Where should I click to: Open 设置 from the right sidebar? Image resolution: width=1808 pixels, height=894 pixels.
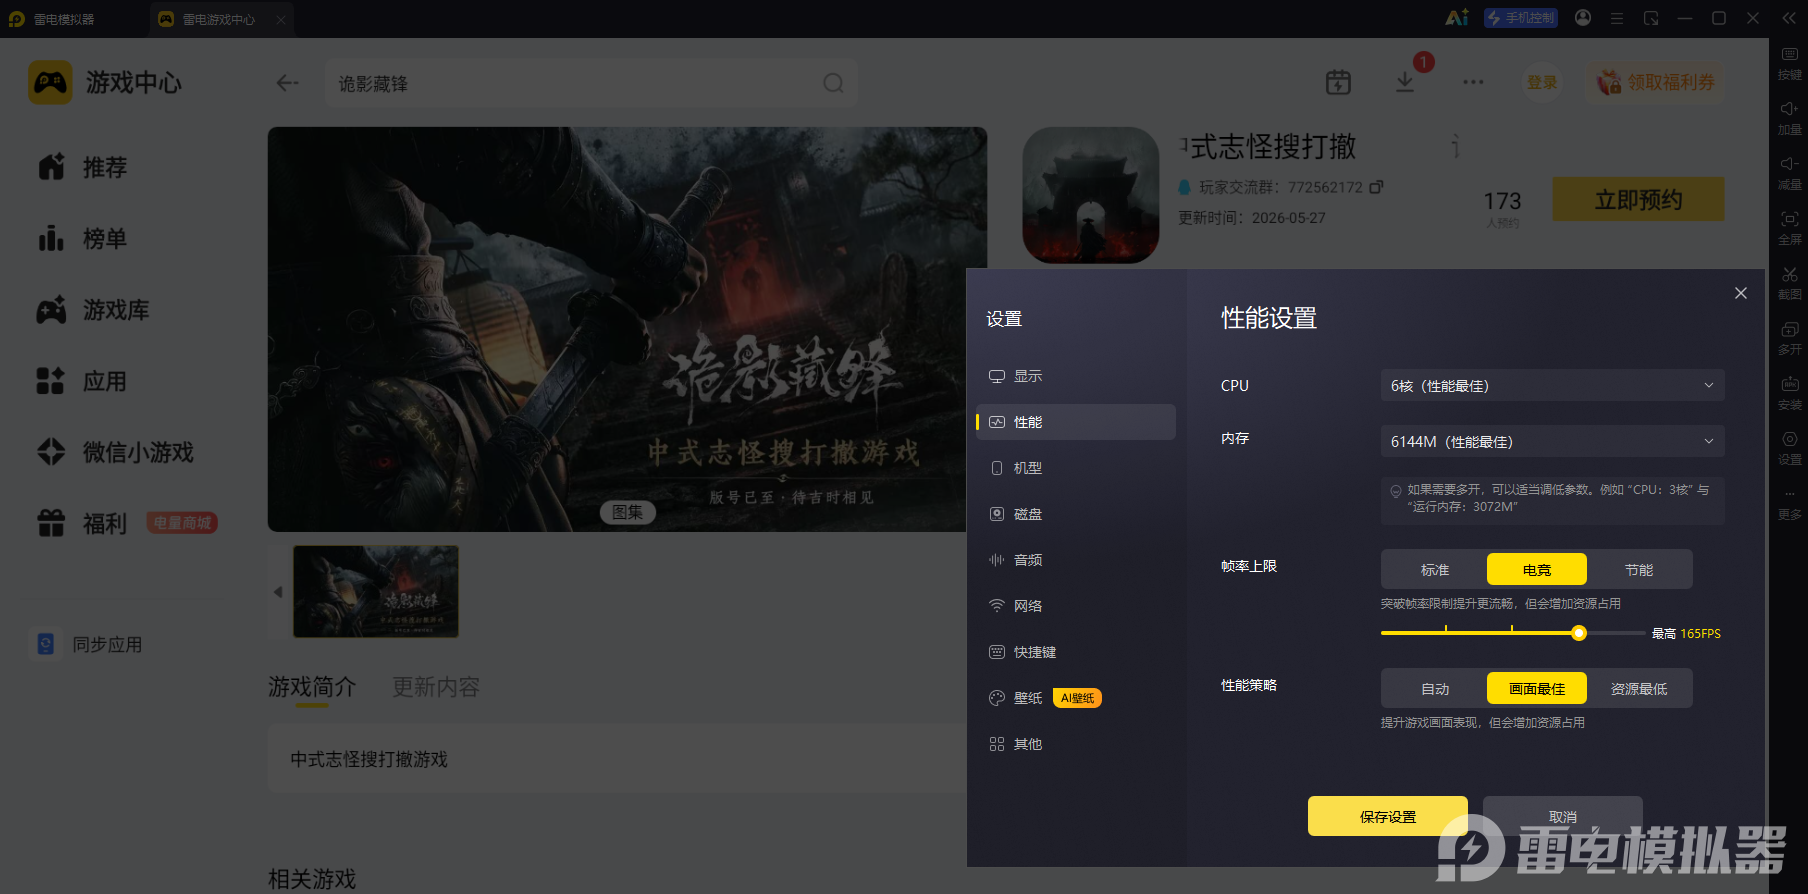click(x=1789, y=447)
